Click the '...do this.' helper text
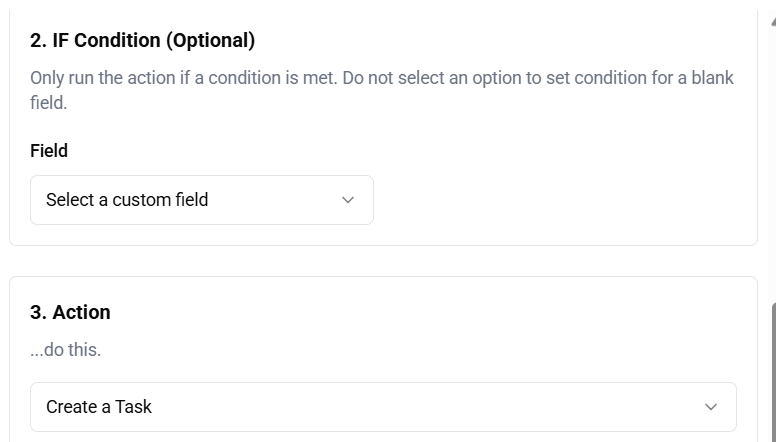The height and width of the screenshot is (442, 776). [65, 350]
